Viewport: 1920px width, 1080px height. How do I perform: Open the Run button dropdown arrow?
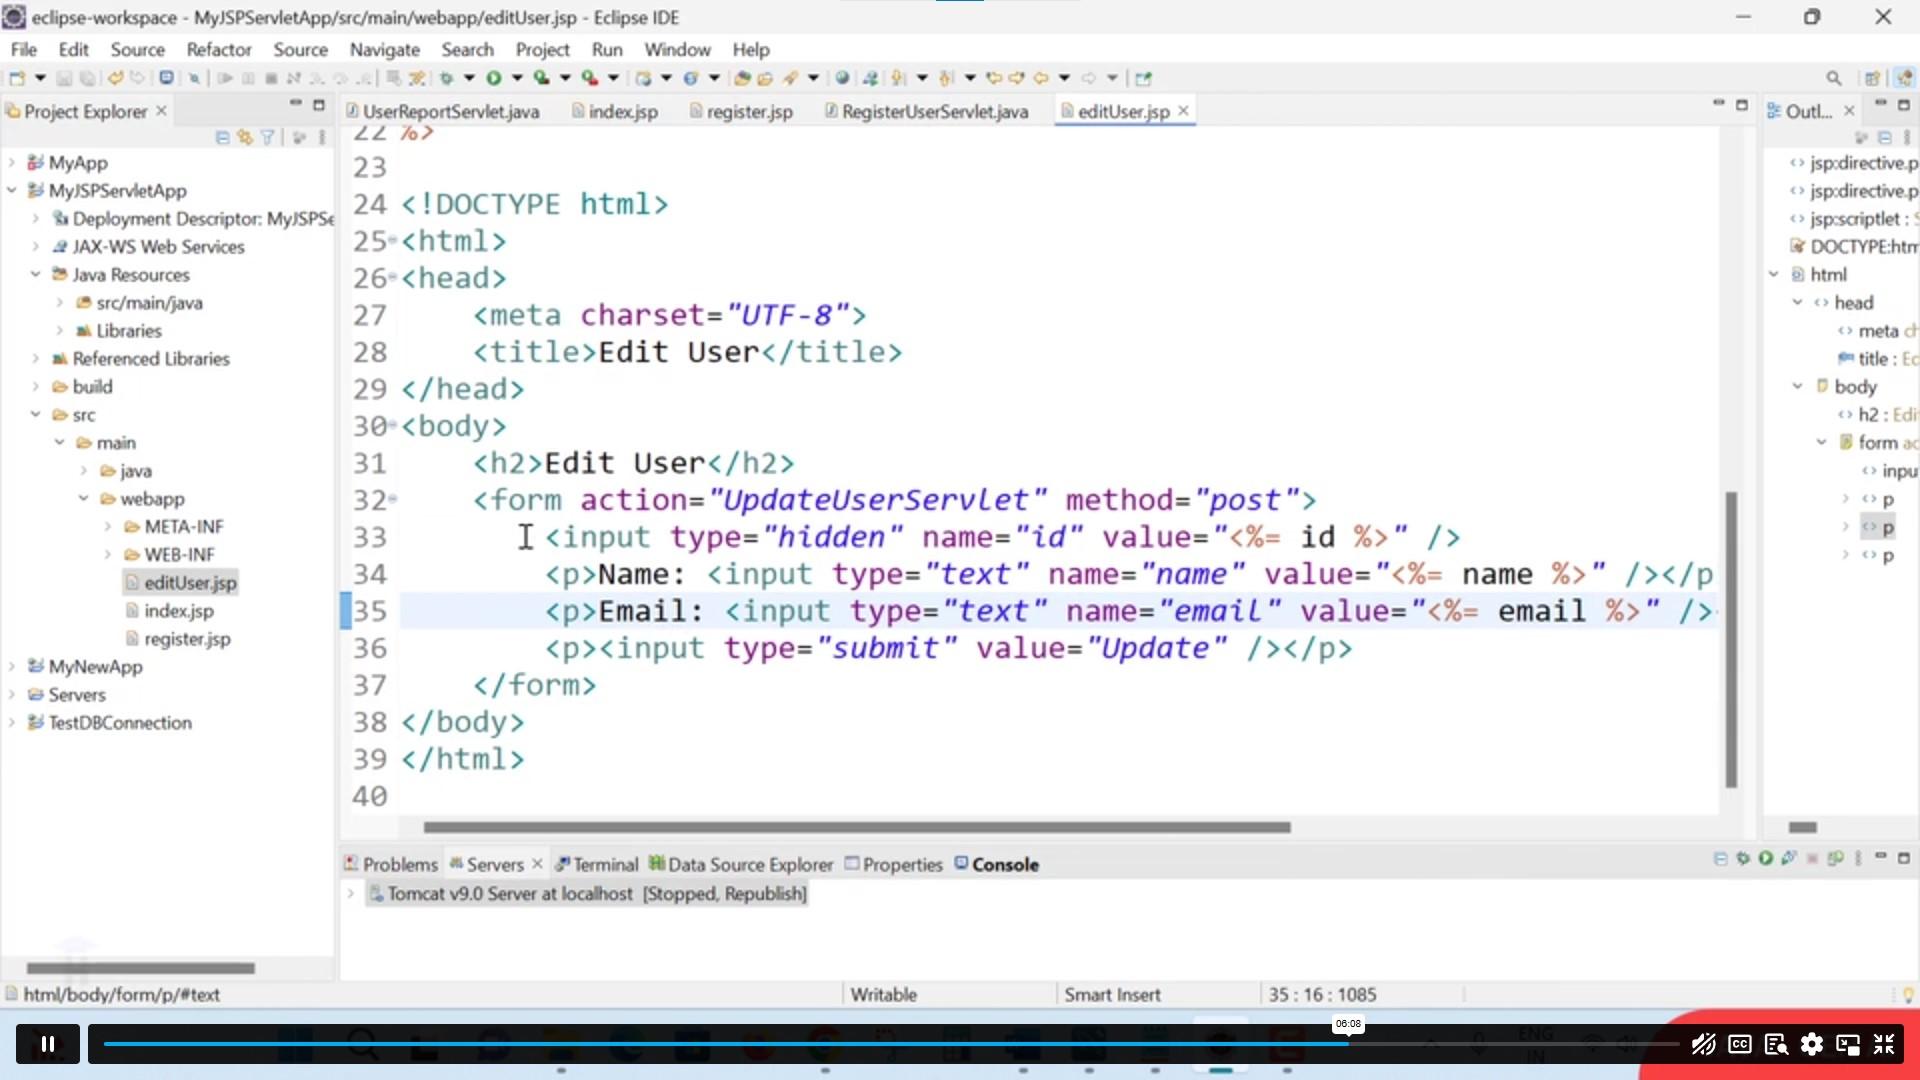click(516, 77)
